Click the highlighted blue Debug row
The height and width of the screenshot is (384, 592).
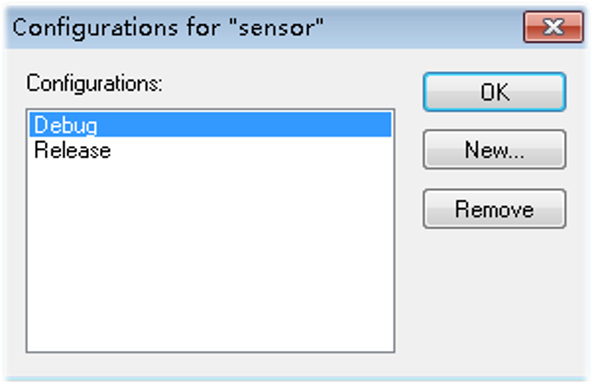point(210,125)
